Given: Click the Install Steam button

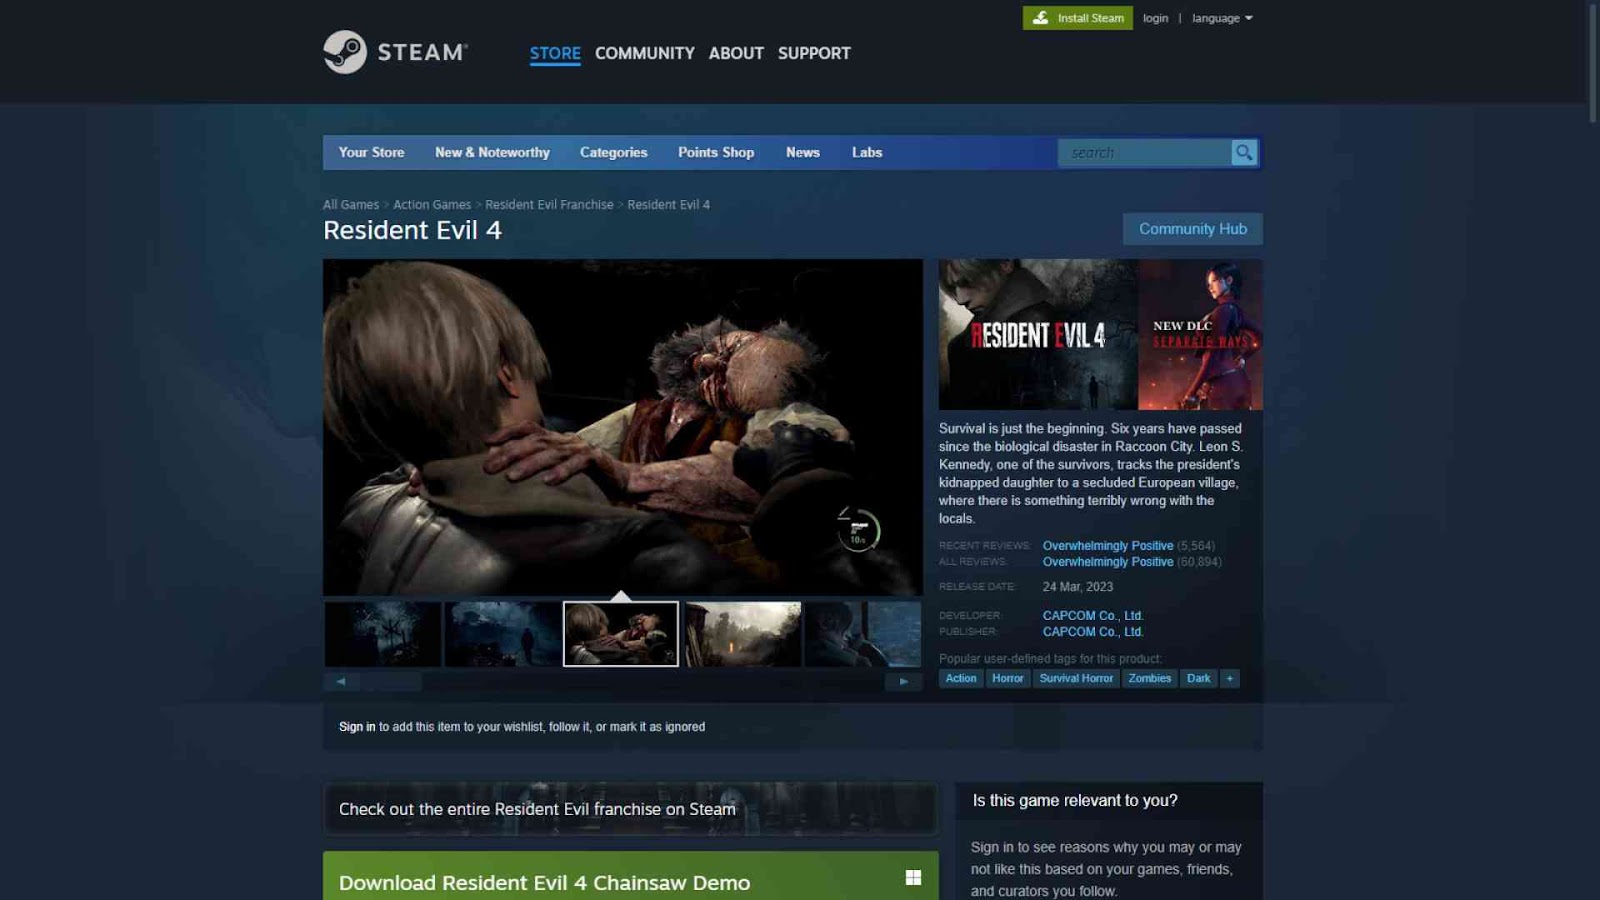Looking at the screenshot, I should pyautogui.click(x=1078, y=18).
